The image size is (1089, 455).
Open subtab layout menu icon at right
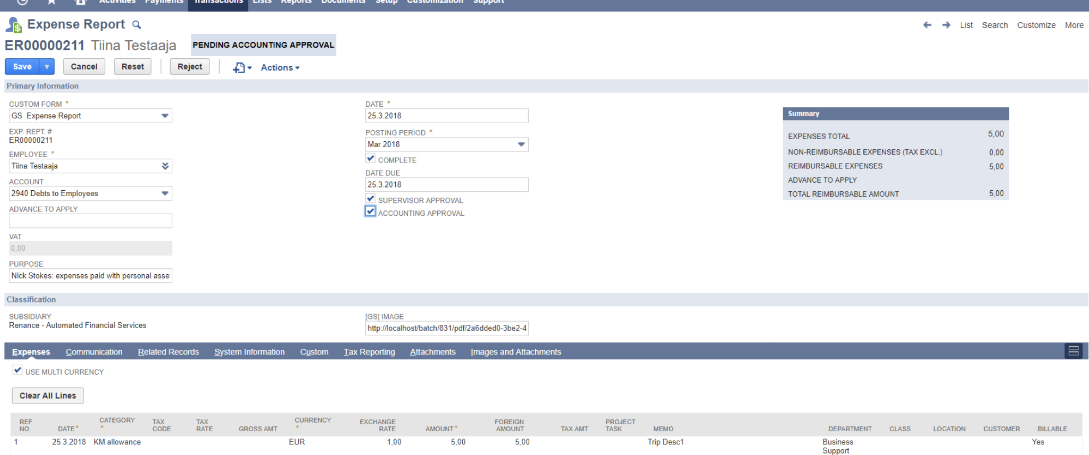[x=1073, y=351]
